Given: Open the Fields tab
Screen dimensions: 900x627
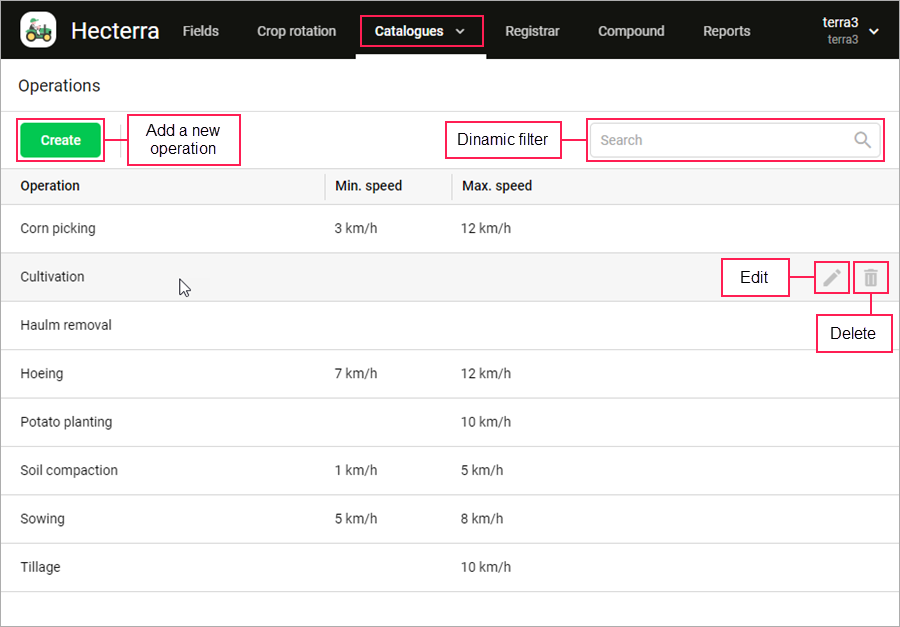Looking at the screenshot, I should [x=200, y=31].
